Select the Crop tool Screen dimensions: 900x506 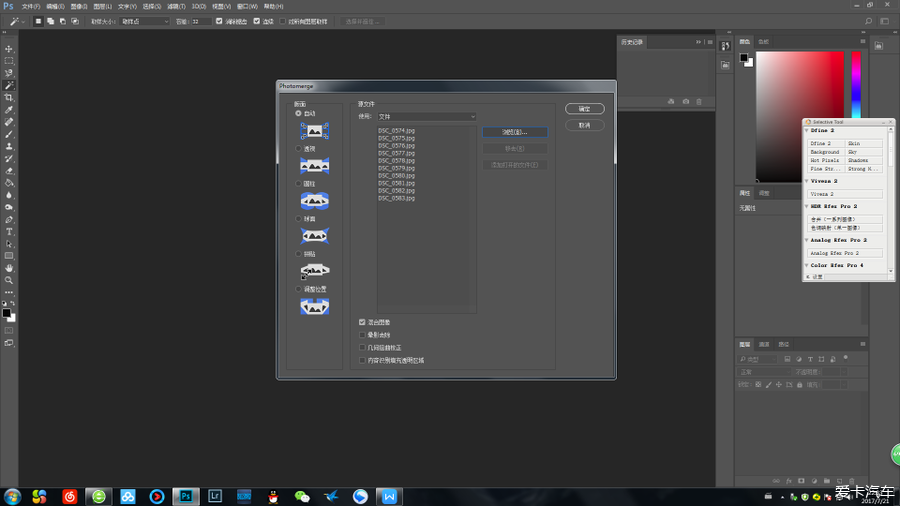pyautogui.click(x=9, y=98)
